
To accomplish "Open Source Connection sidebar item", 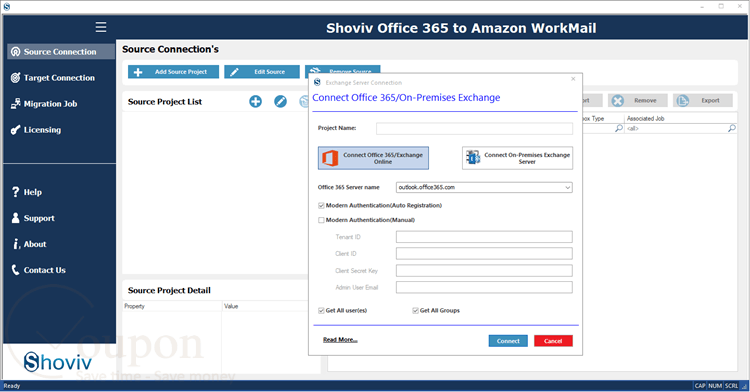I will coord(61,52).
